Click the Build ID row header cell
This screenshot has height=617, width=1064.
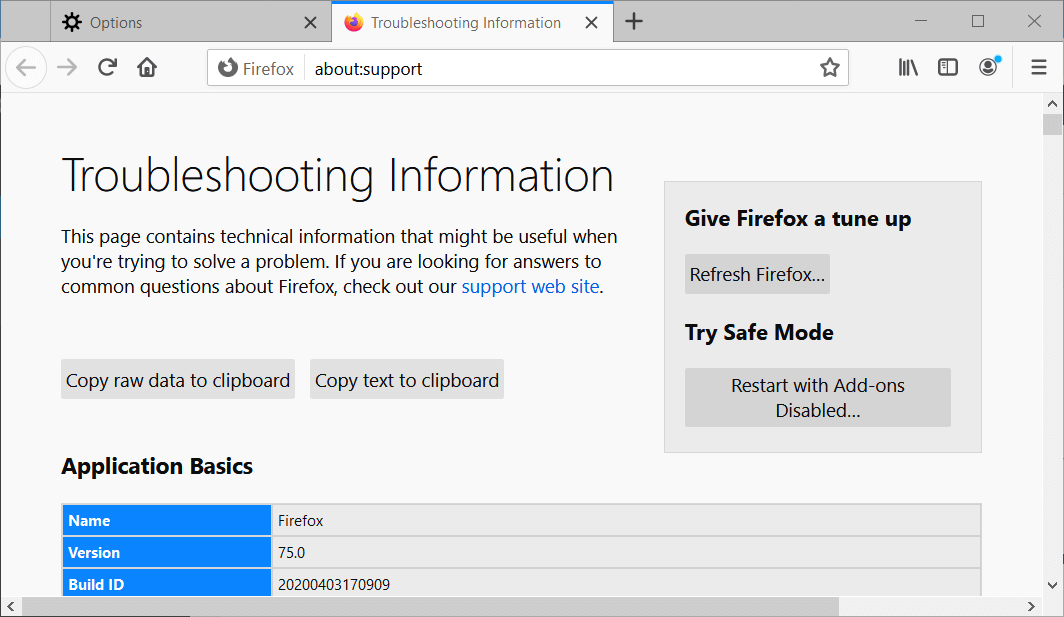[x=166, y=583]
